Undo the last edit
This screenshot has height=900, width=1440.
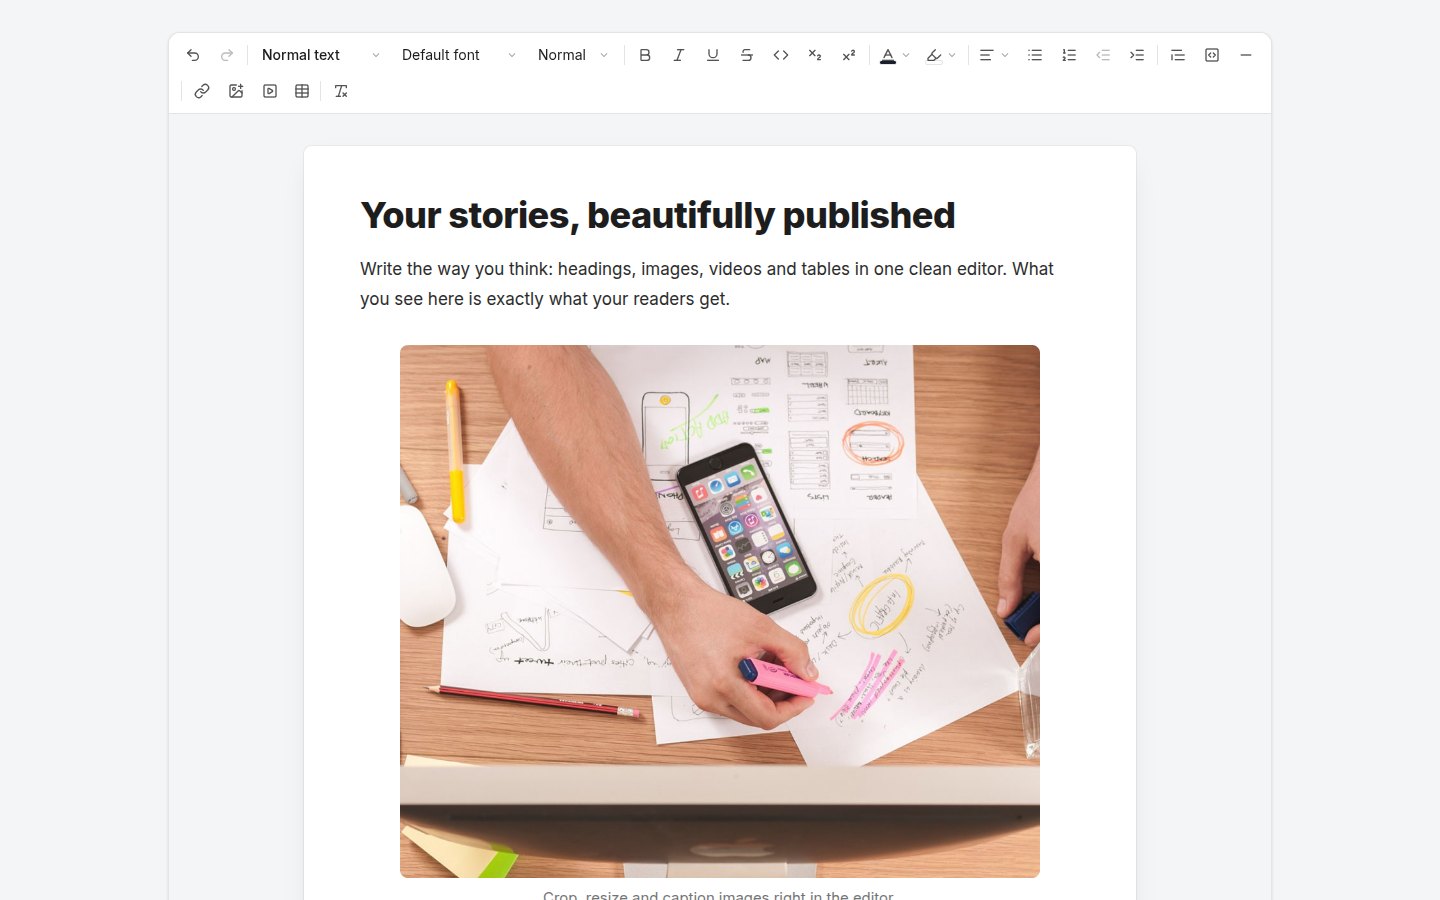coord(193,55)
